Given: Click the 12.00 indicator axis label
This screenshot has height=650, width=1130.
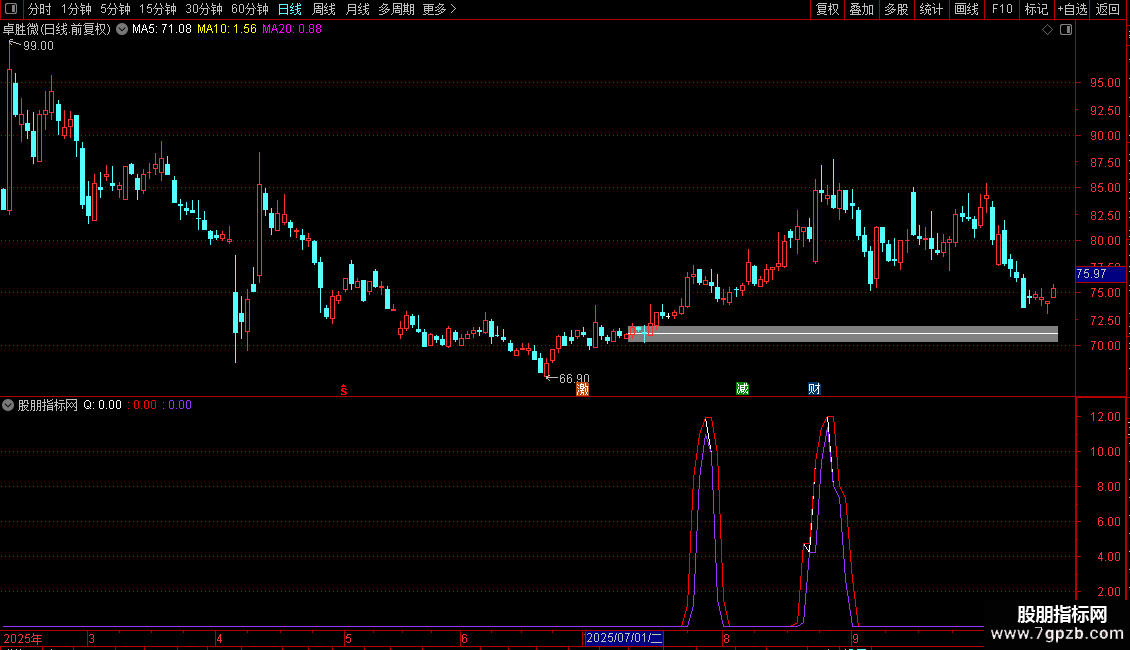Looking at the screenshot, I should [x=1105, y=417].
